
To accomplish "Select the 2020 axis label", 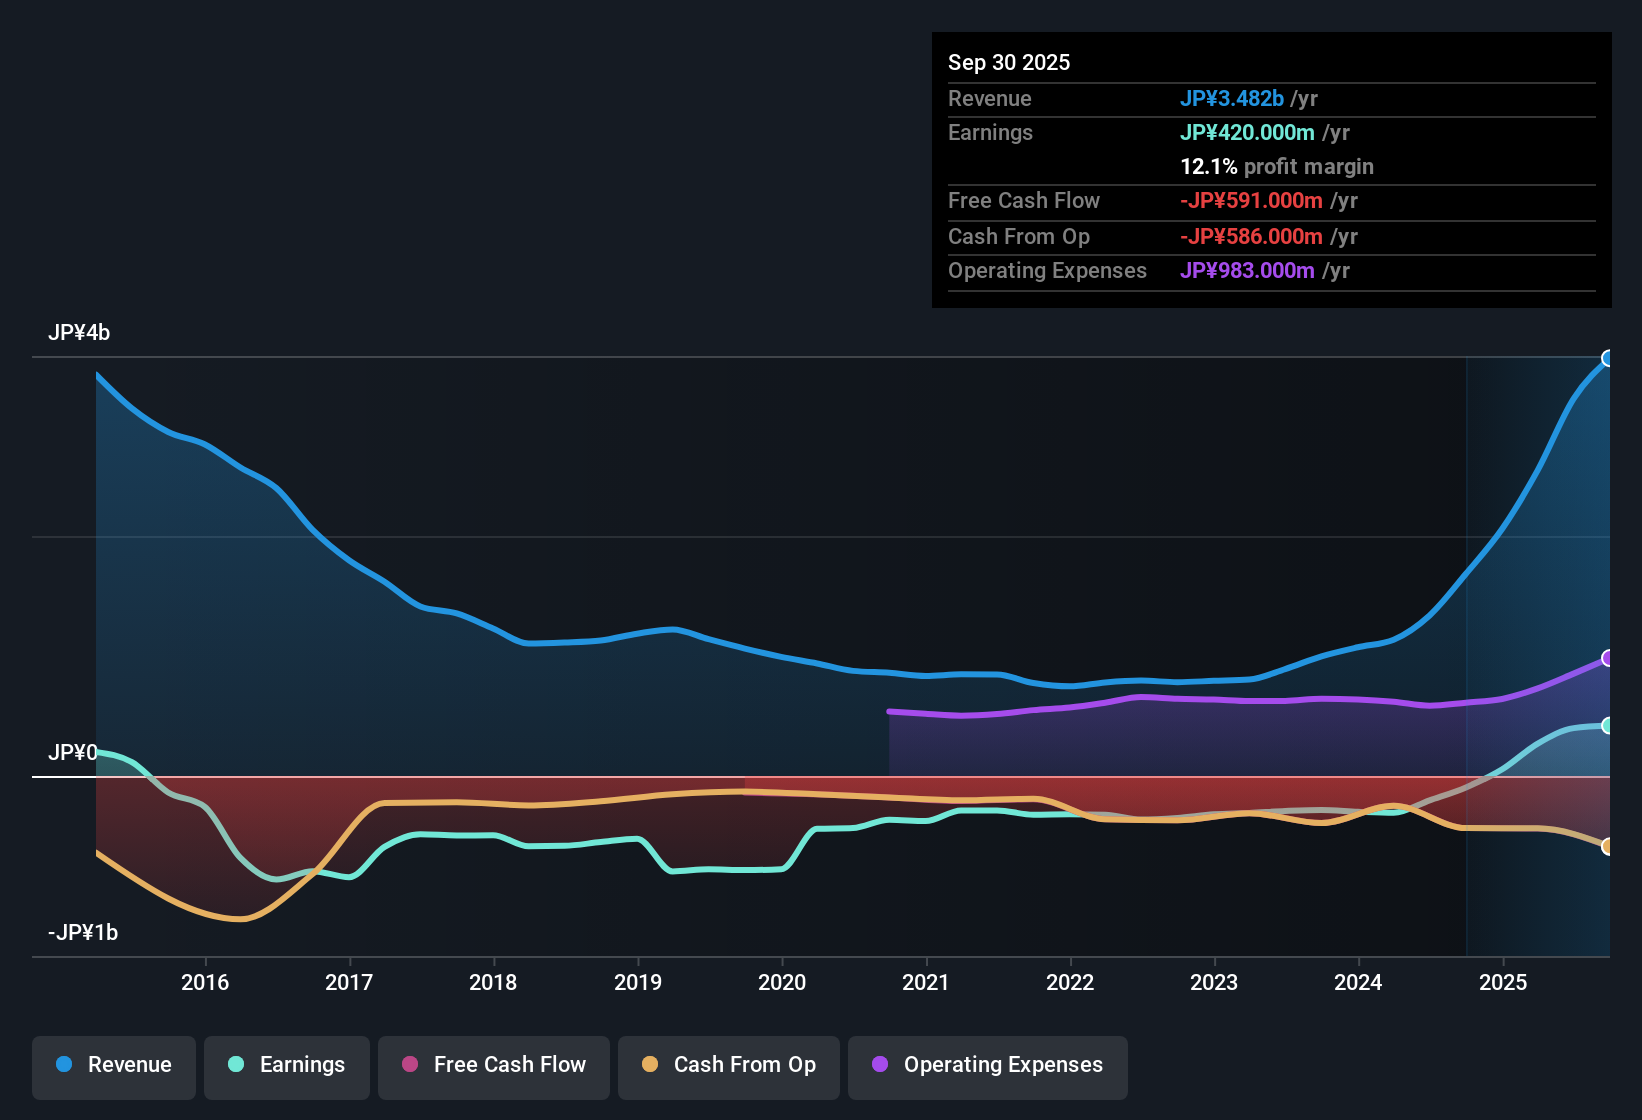I will tap(783, 983).
